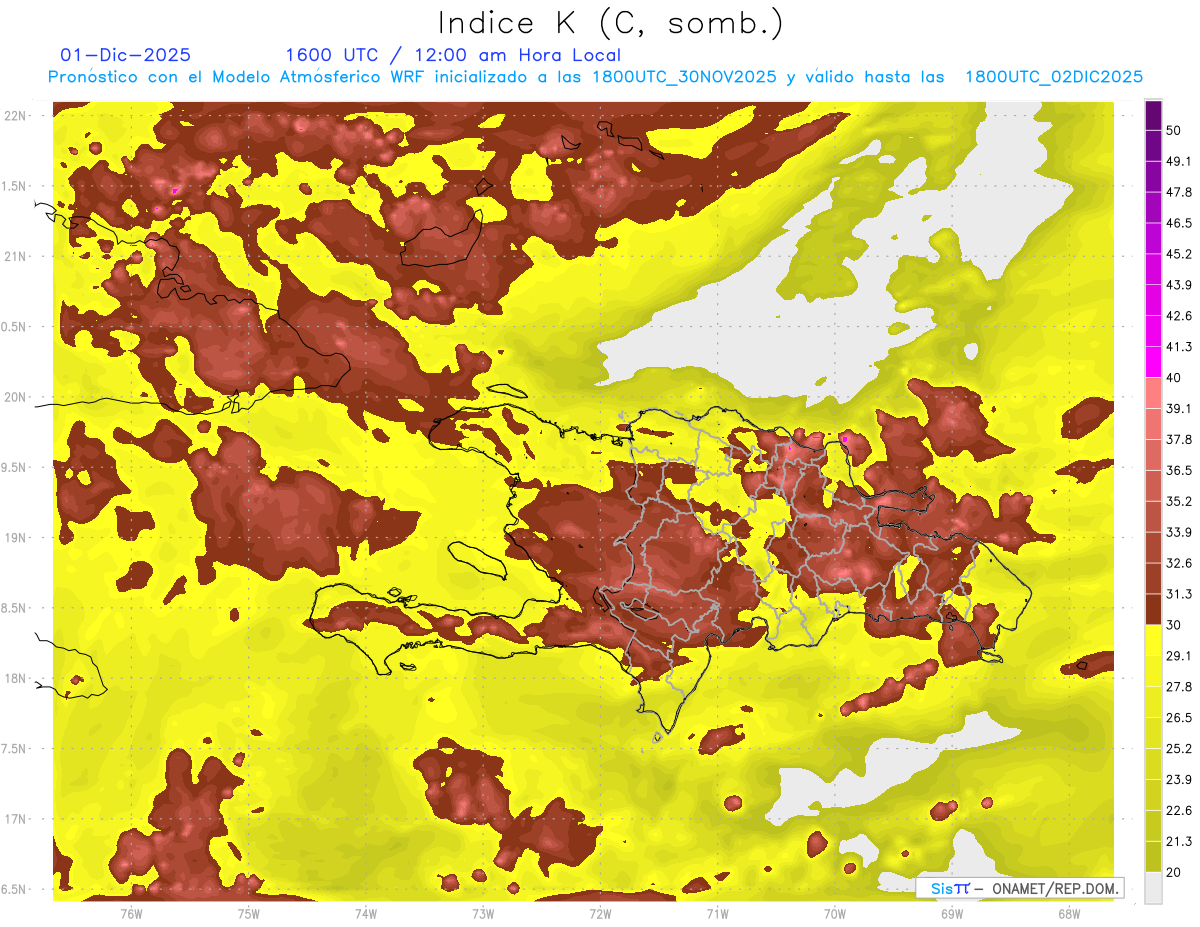Click the '17N' latitude label

[x=15, y=819]
